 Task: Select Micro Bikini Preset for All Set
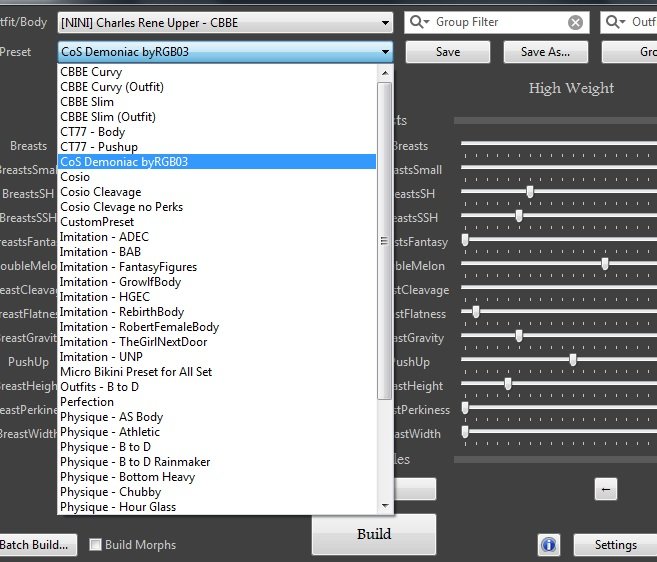click(x=217, y=372)
